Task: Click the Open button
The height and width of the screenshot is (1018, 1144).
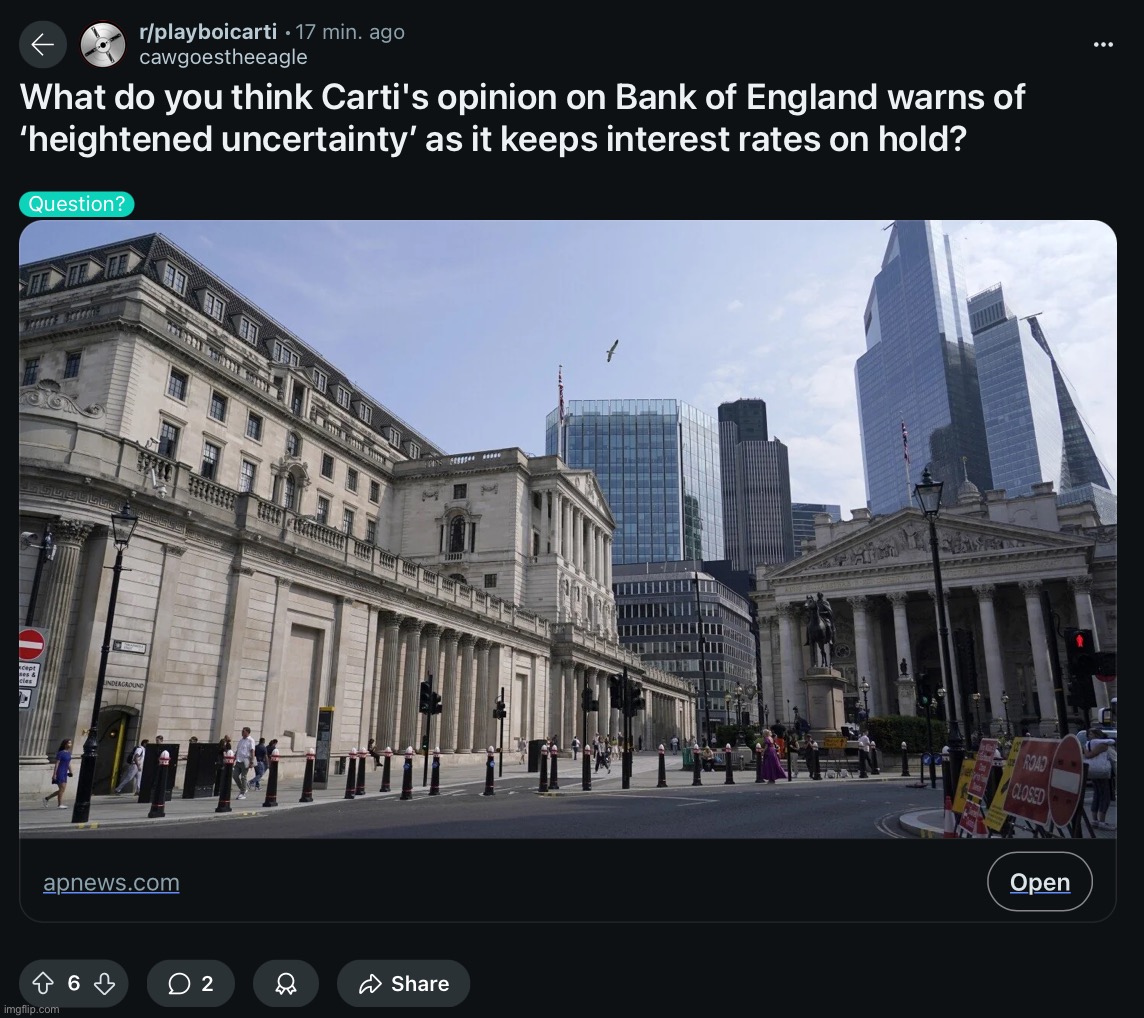Action: click(1040, 882)
